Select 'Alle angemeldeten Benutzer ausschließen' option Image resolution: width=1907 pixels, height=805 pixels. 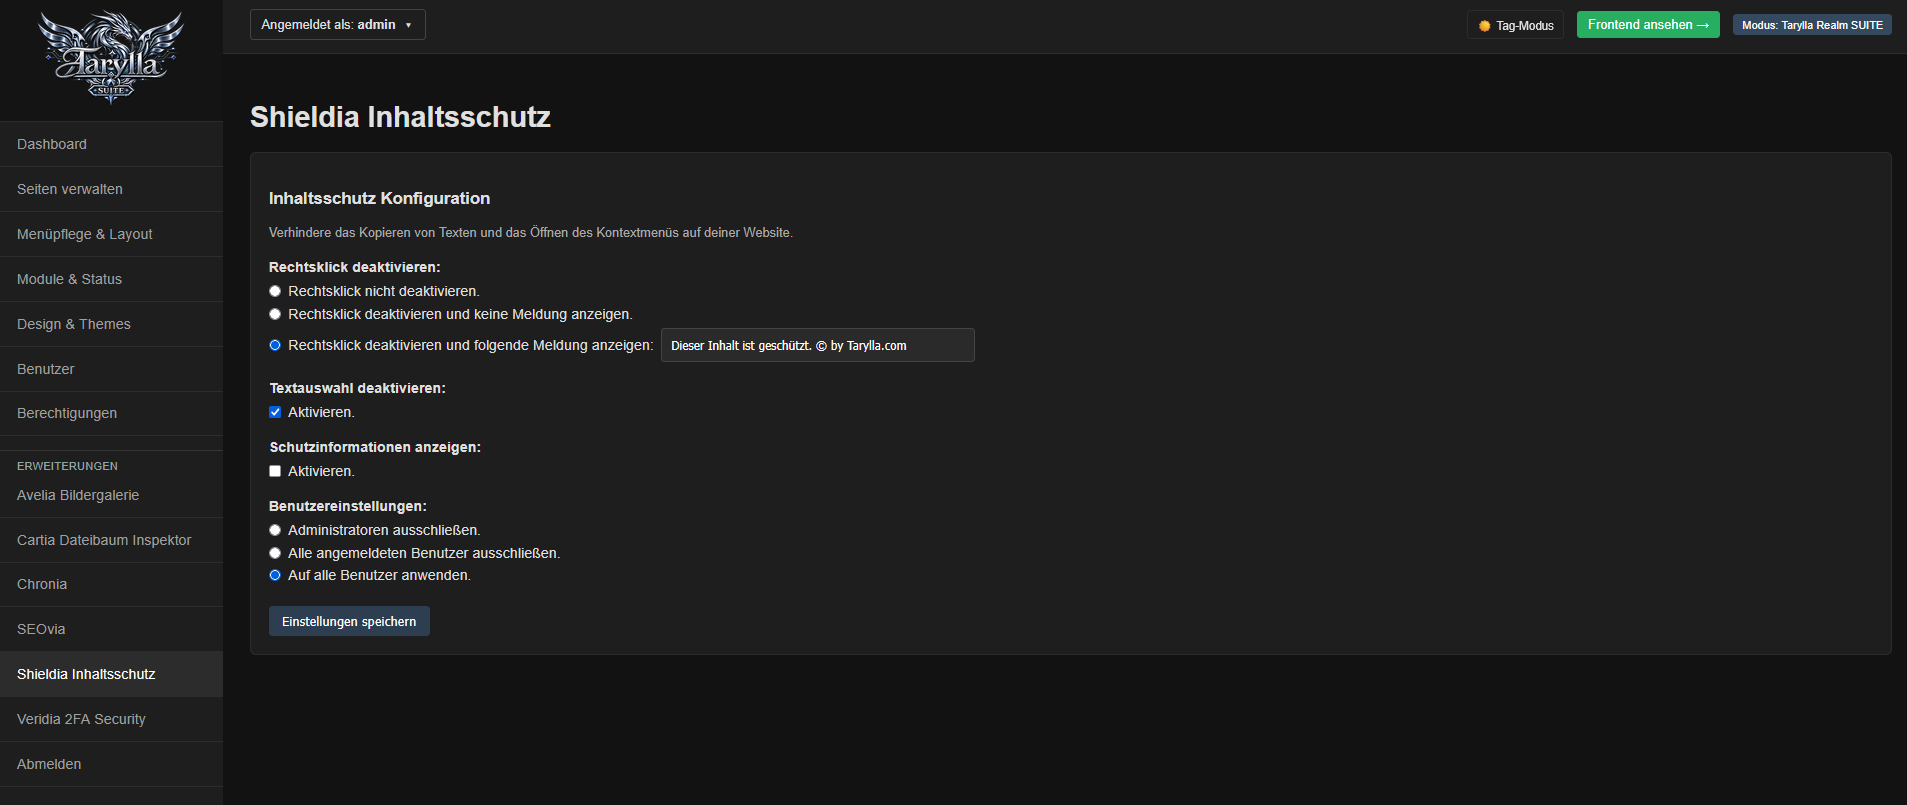coord(275,553)
